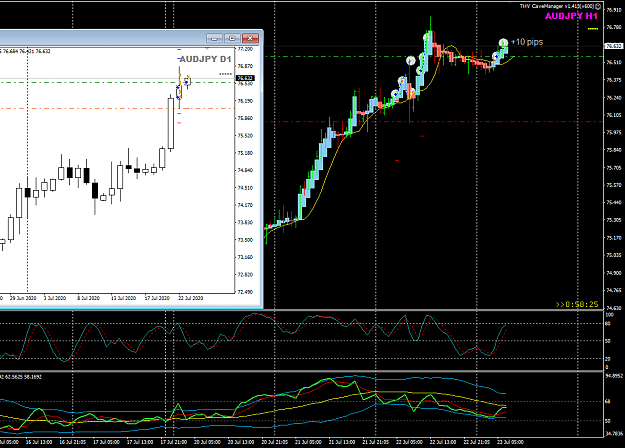Click the +10 pips annotation text
The image size is (625, 448).
pyautogui.click(x=527, y=42)
